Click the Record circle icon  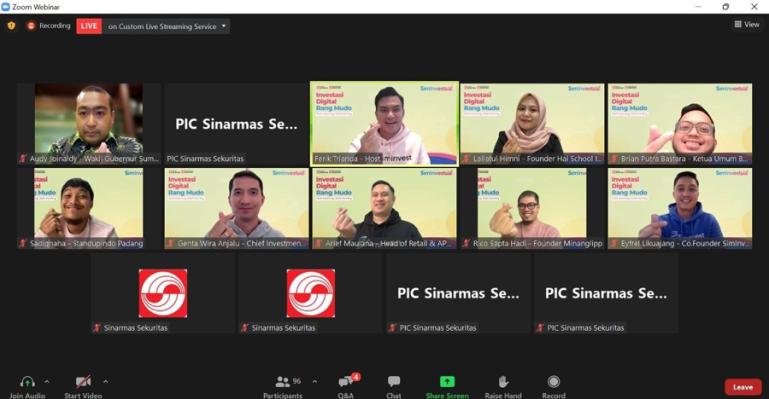tap(554, 381)
